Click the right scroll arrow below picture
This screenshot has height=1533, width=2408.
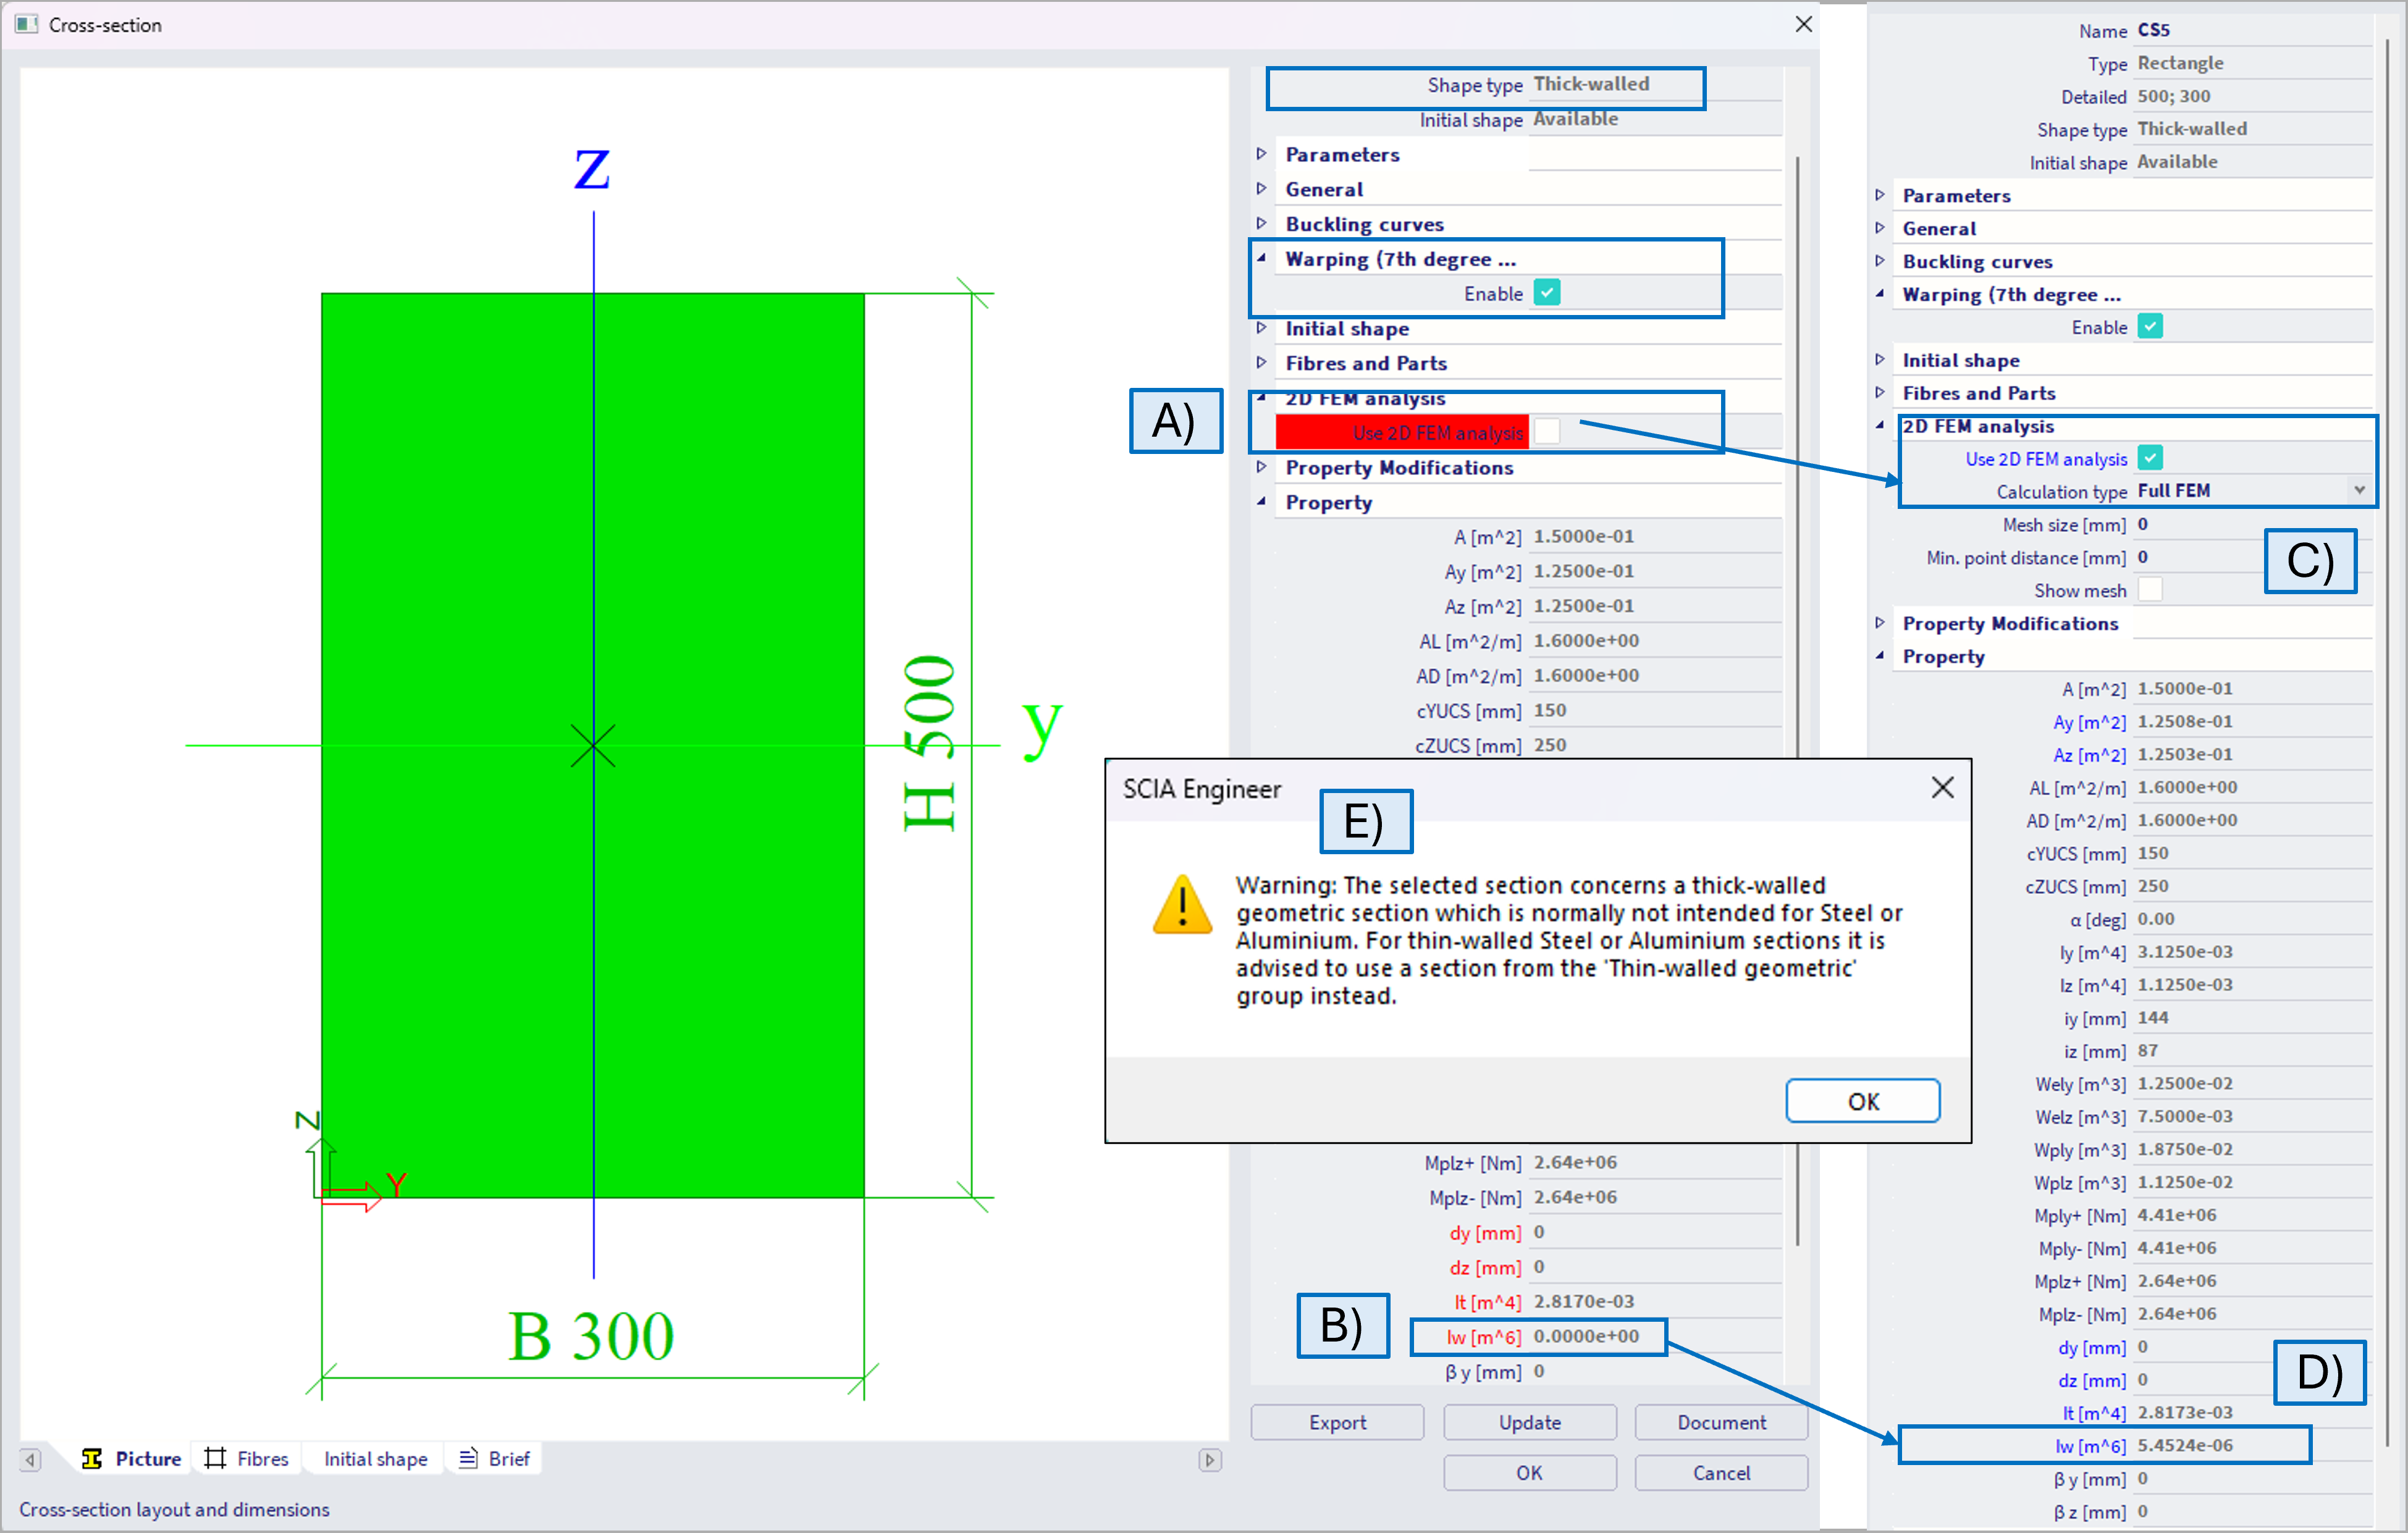(1209, 1459)
